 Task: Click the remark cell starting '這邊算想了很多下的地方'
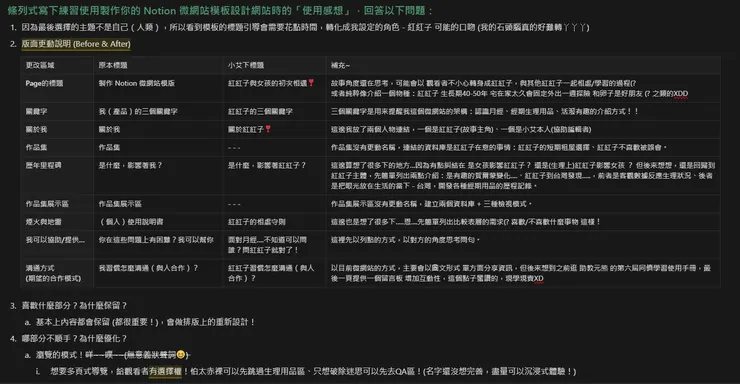[522, 175]
